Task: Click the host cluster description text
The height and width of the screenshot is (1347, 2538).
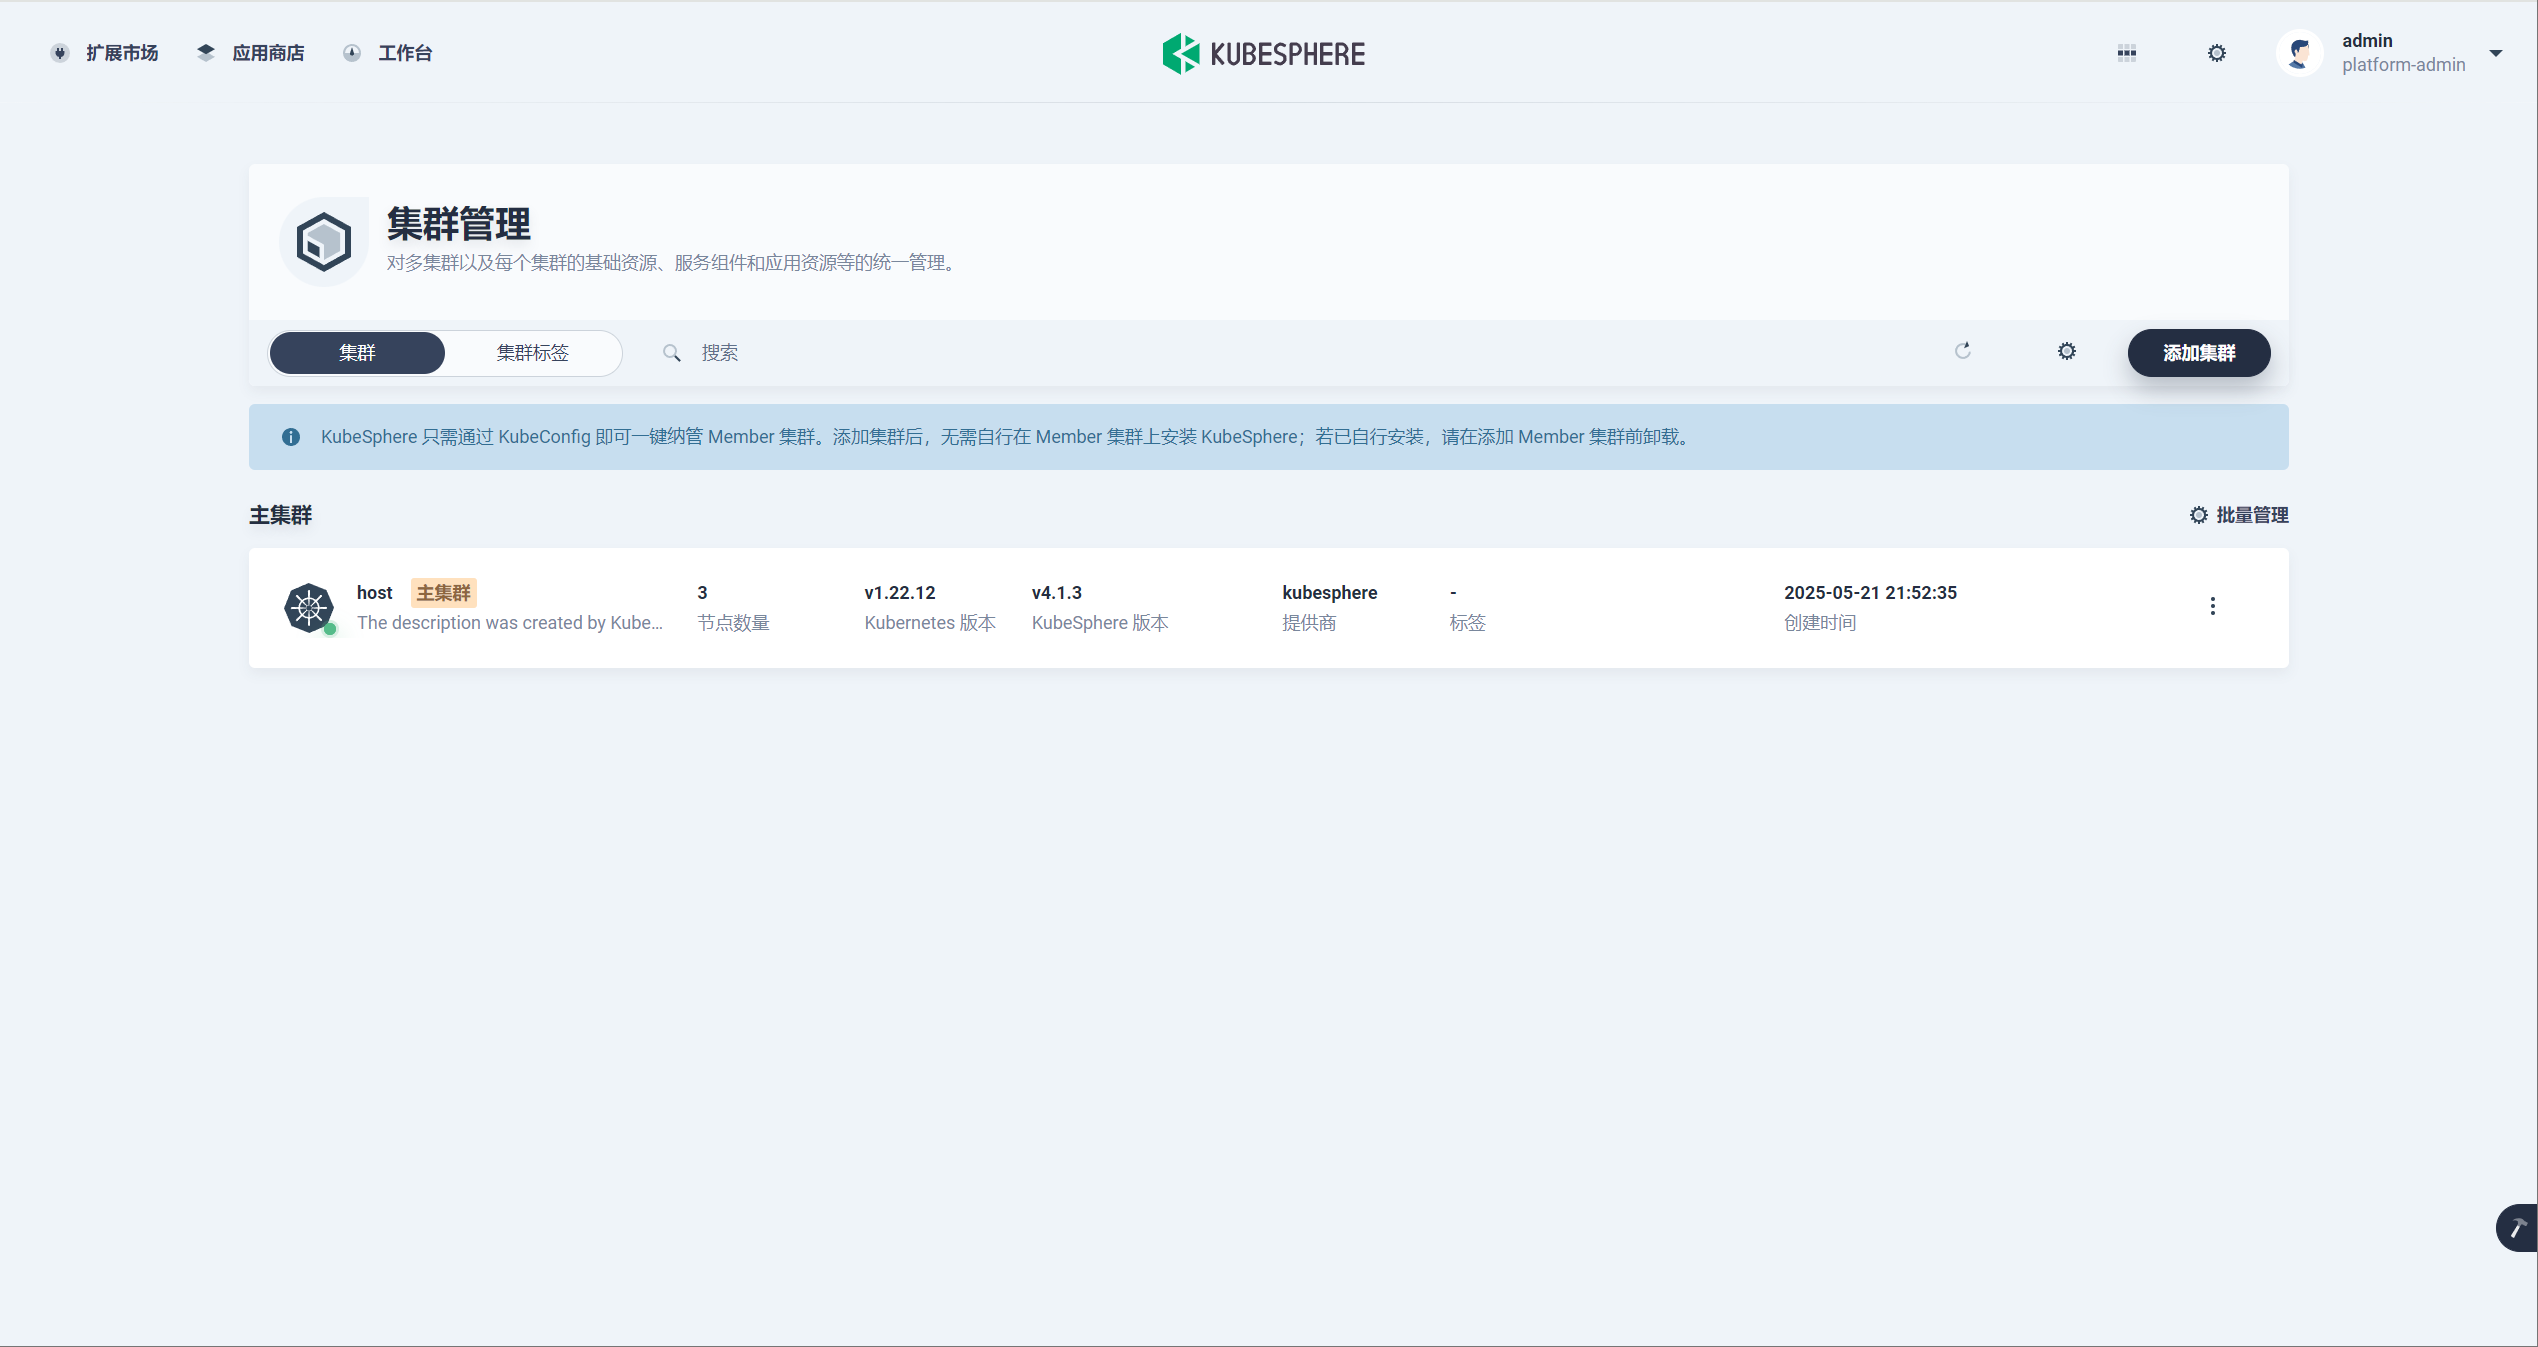Action: click(x=510, y=623)
